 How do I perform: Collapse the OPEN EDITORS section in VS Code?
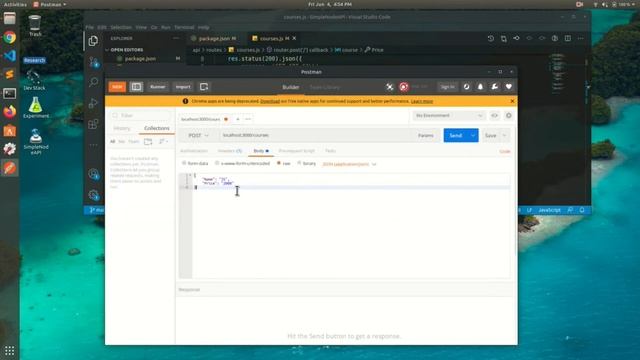coord(127,50)
